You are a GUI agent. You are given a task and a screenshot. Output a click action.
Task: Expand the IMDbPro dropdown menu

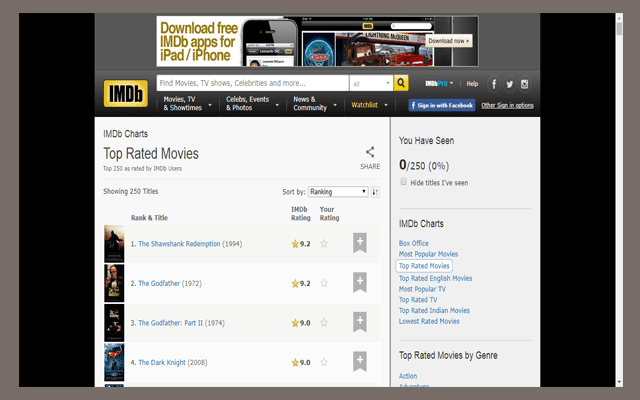tap(438, 84)
